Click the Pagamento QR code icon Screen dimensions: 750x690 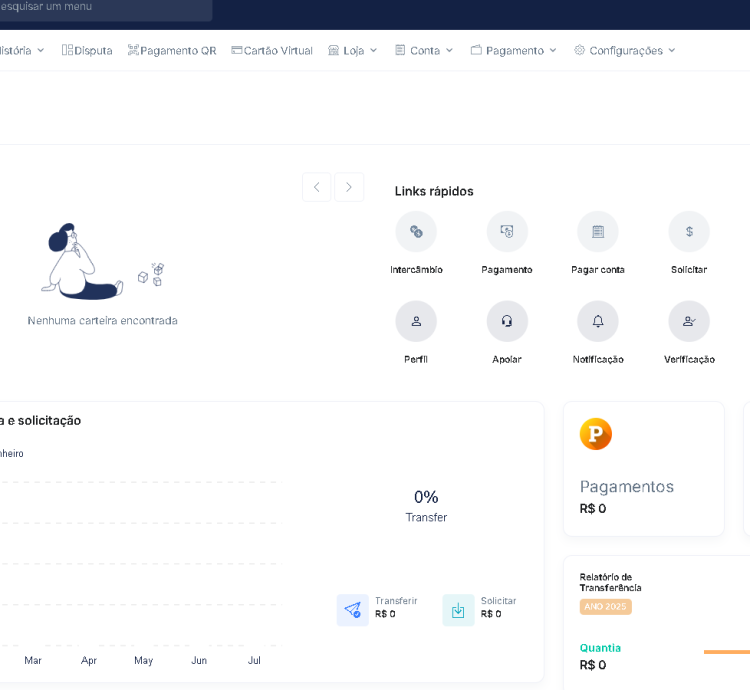pos(133,50)
